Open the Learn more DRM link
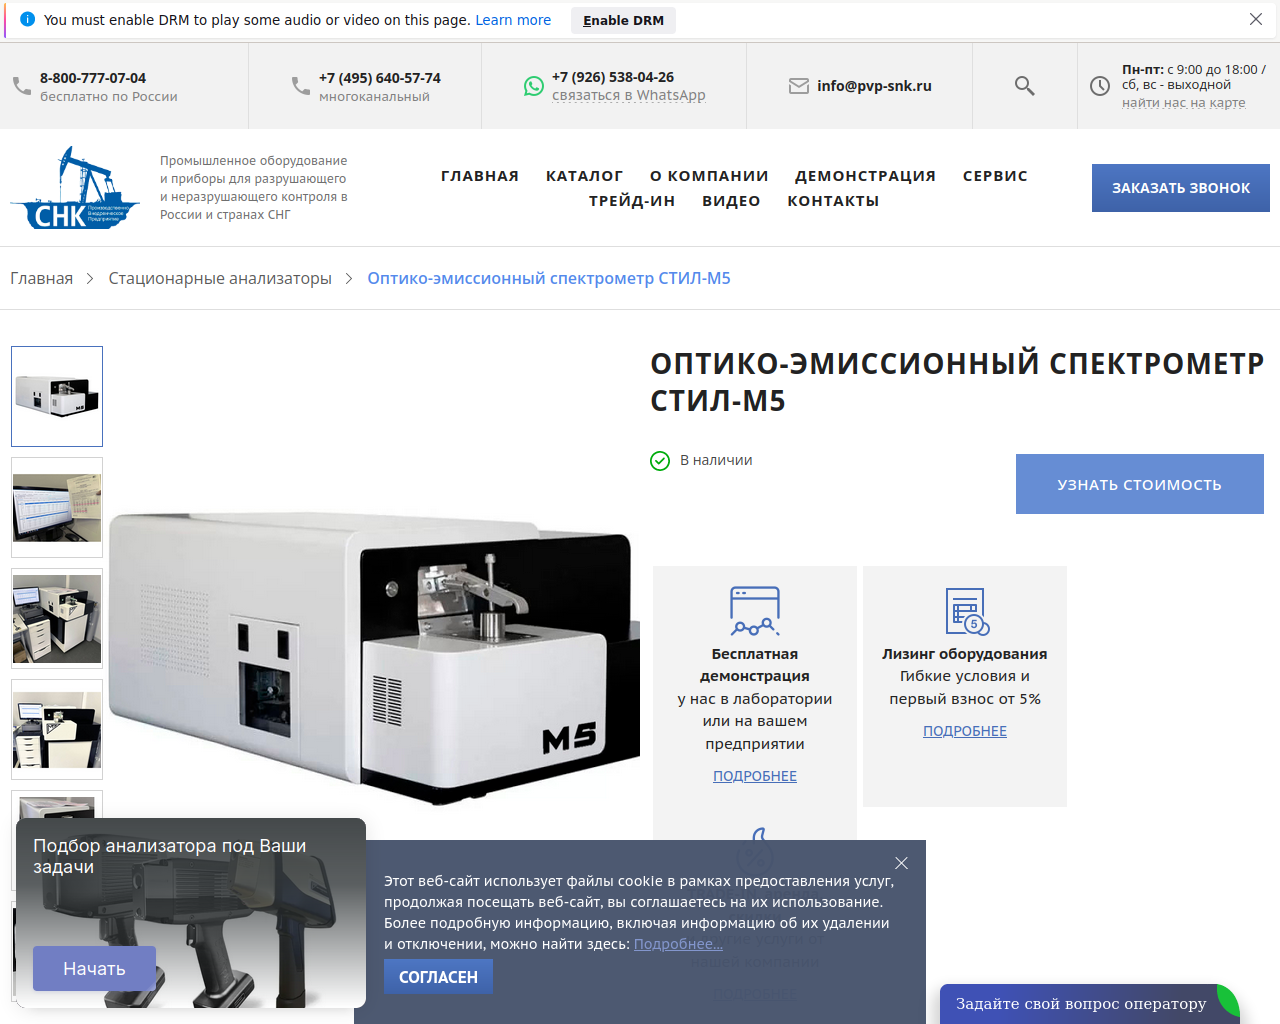1280x1024 pixels. click(513, 20)
